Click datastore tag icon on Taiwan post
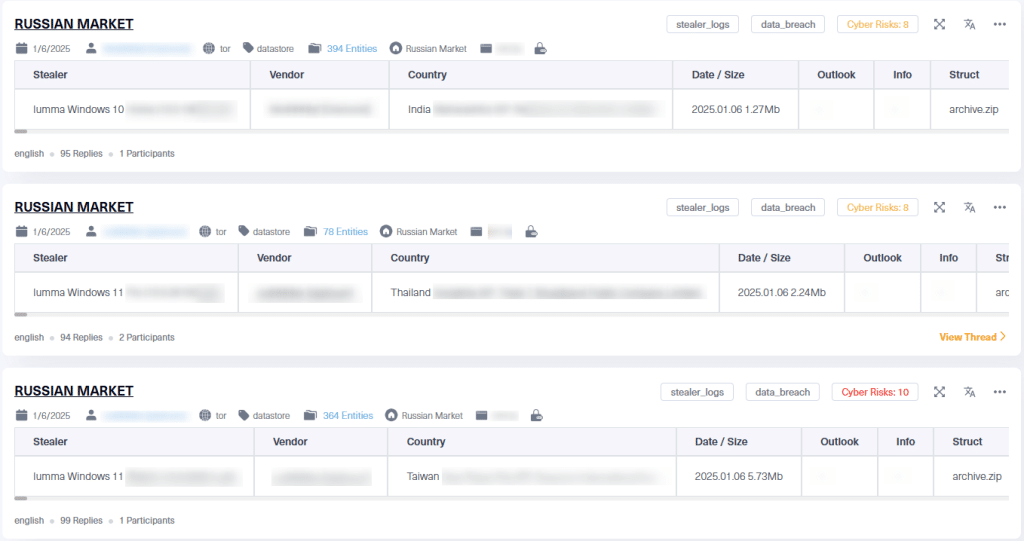The image size is (1024, 541). tap(244, 415)
